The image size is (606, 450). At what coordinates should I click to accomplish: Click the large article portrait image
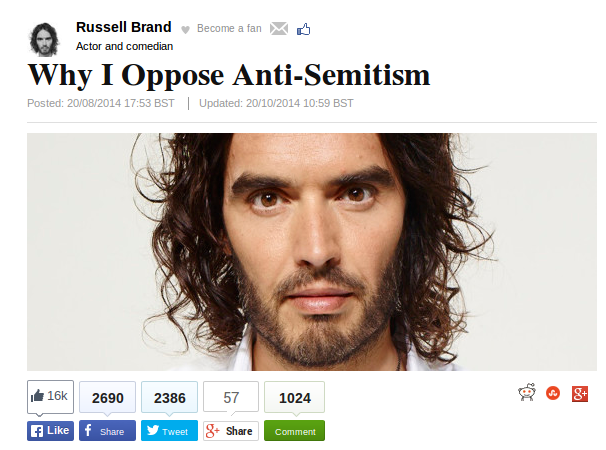[312, 252]
